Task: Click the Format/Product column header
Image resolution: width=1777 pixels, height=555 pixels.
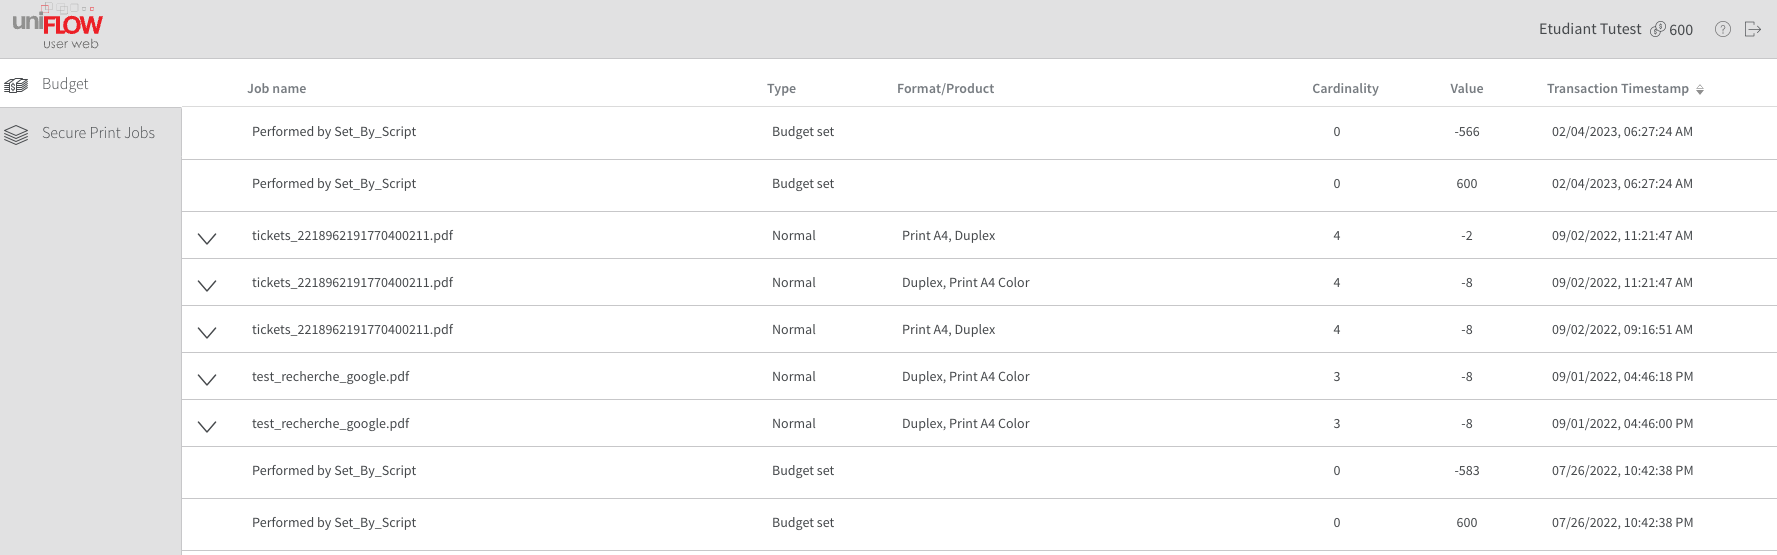Action: 945,89
